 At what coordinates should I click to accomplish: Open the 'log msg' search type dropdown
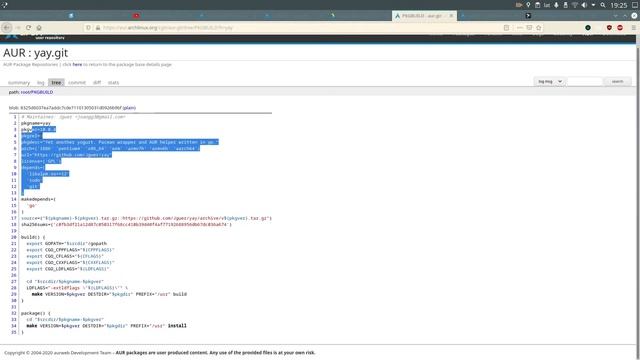(x=549, y=82)
